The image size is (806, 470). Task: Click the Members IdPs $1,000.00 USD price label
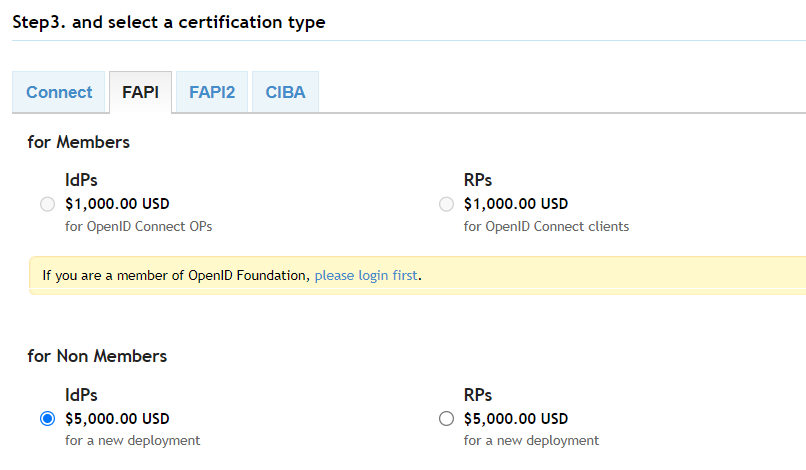pos(117,204)
